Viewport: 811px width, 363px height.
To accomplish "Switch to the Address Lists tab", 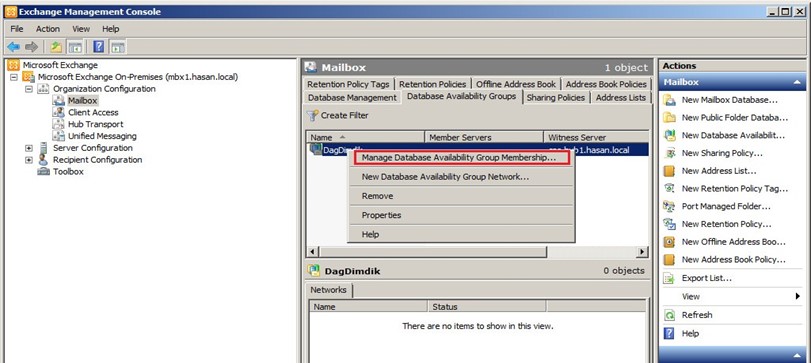I will click(x=621, y=98).
